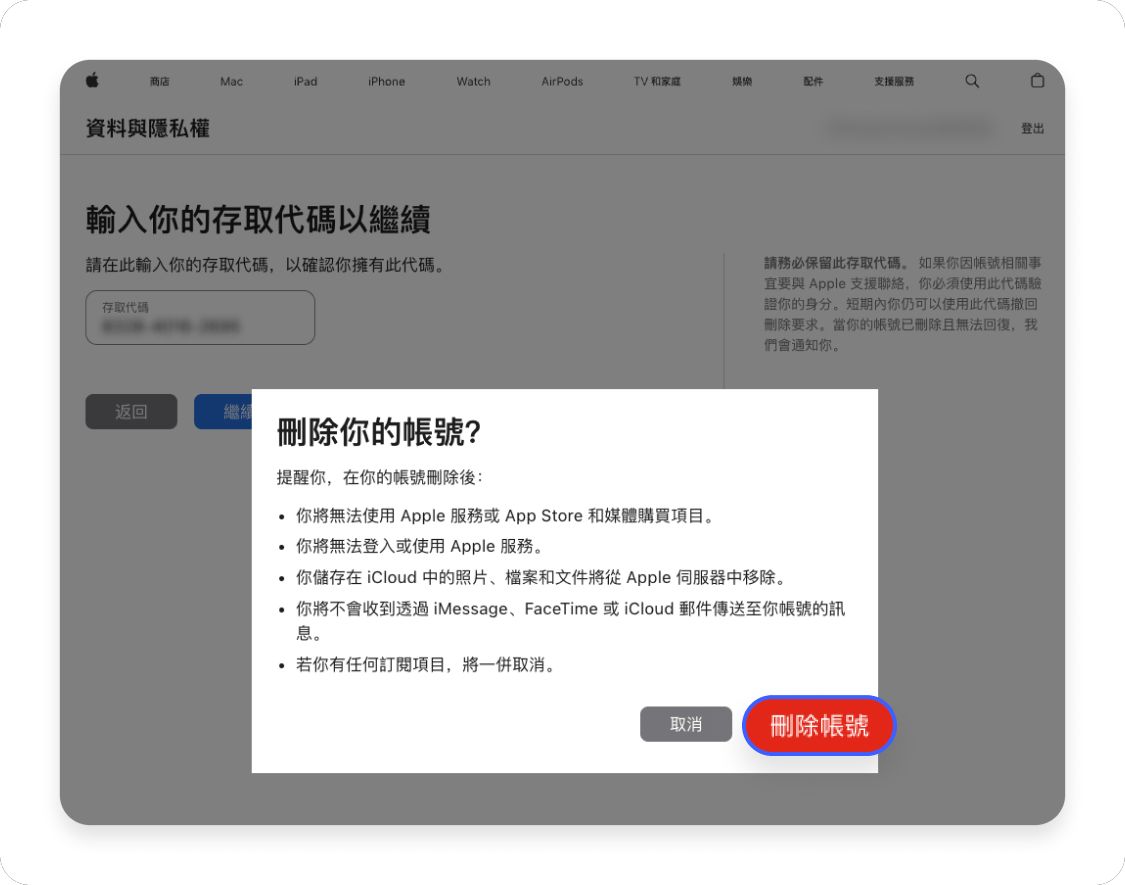Focus the 存取代碼 input field

point(200,317)
